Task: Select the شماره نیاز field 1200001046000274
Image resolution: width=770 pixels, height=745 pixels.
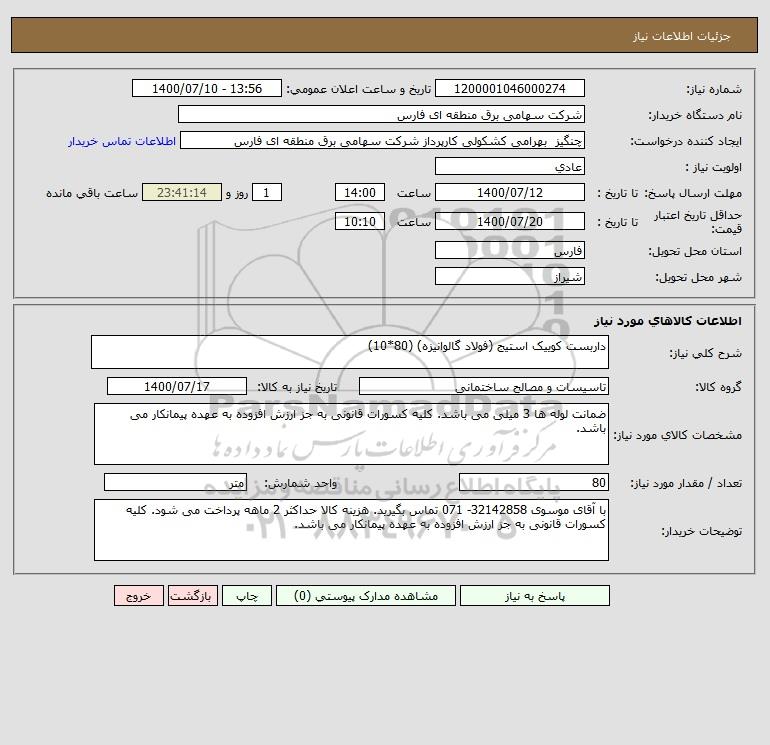Action: (510, 88)
